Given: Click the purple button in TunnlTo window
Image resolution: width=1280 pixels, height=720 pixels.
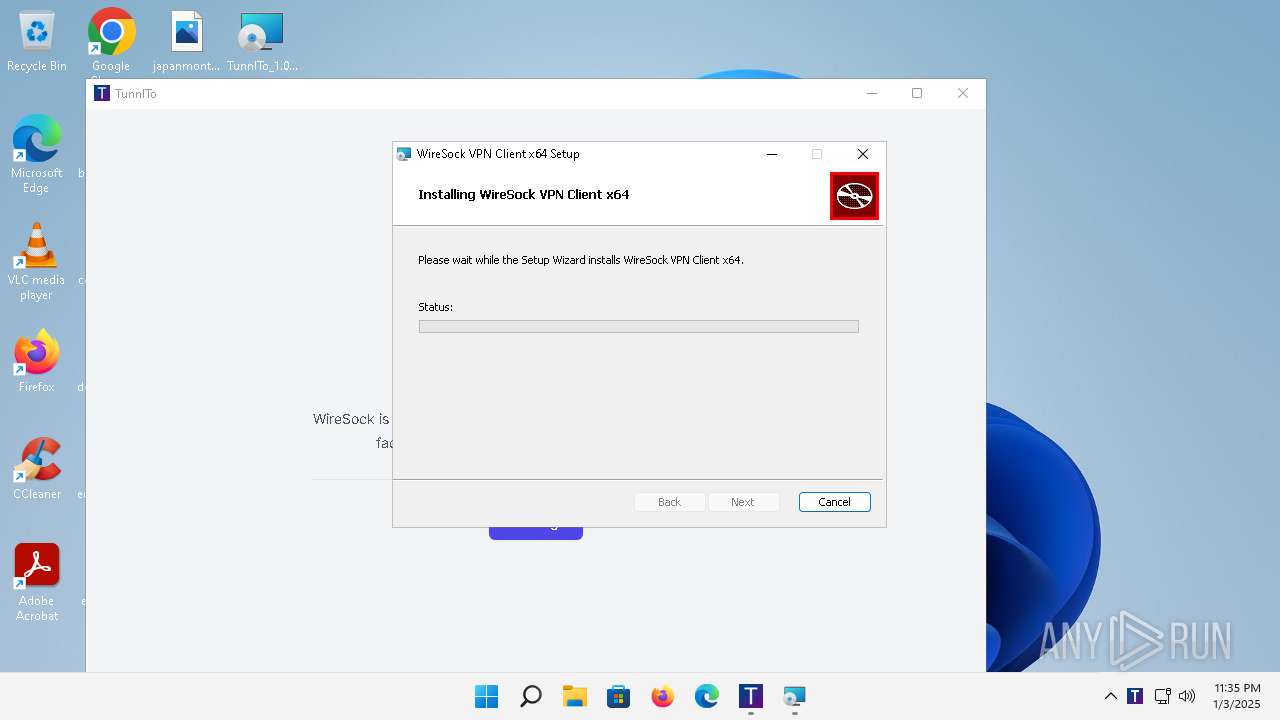Looking at the screenshot, I should (x=536, y=532).
